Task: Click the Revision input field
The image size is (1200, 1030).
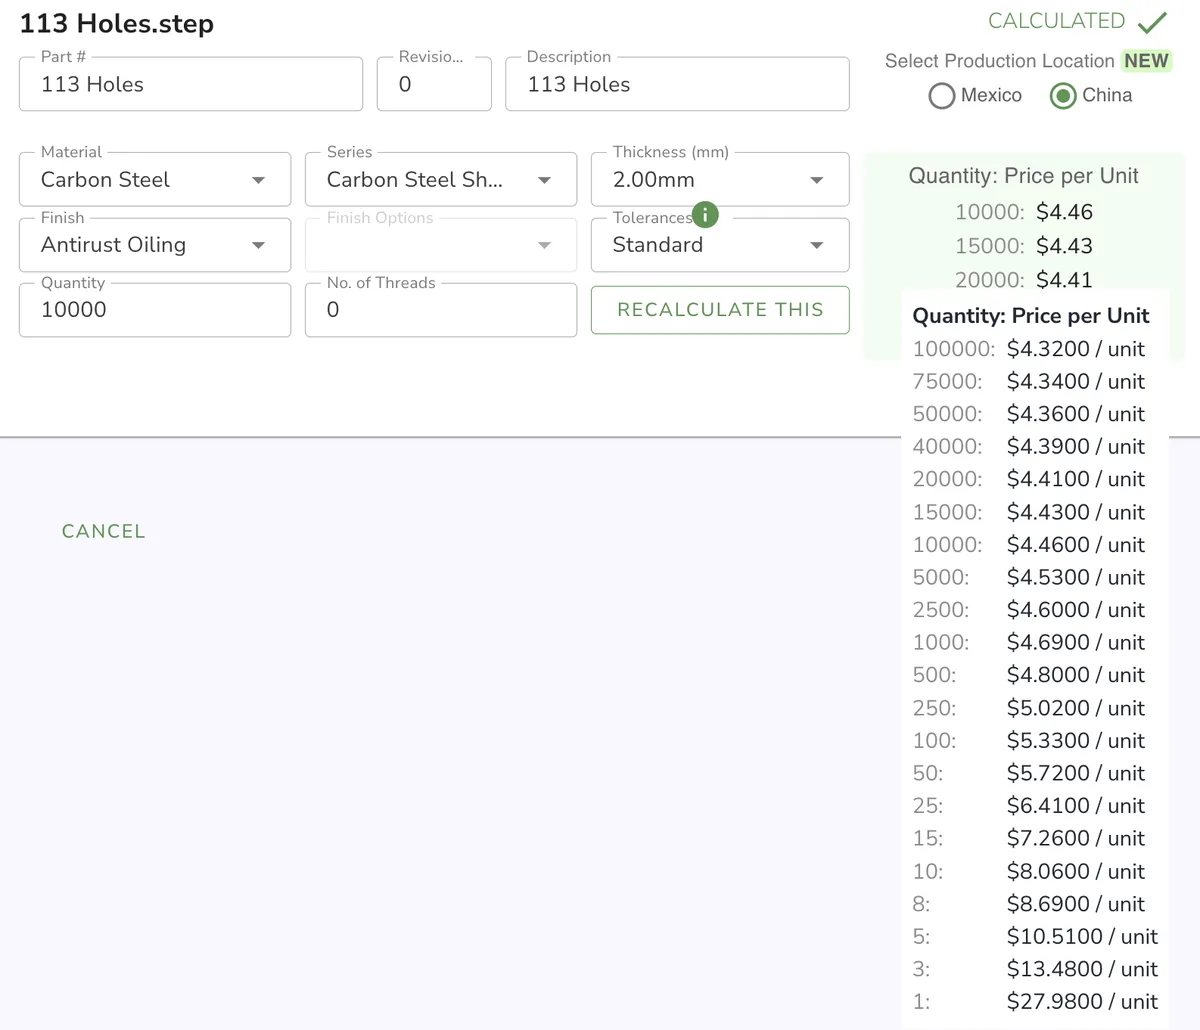Action: click(434, 84)
